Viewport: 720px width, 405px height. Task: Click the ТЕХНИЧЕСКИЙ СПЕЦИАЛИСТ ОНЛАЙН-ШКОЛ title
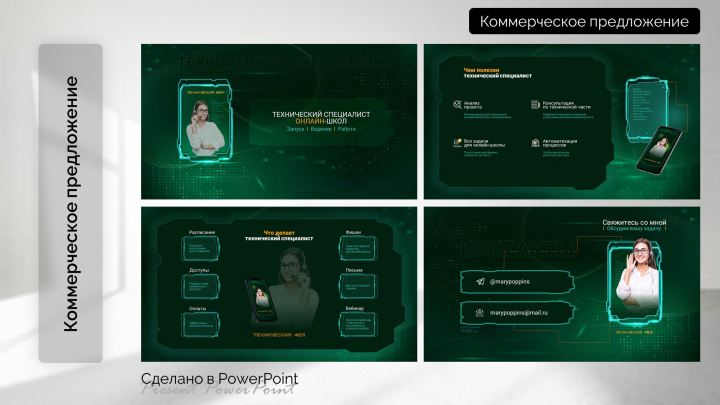pos(321,118)
